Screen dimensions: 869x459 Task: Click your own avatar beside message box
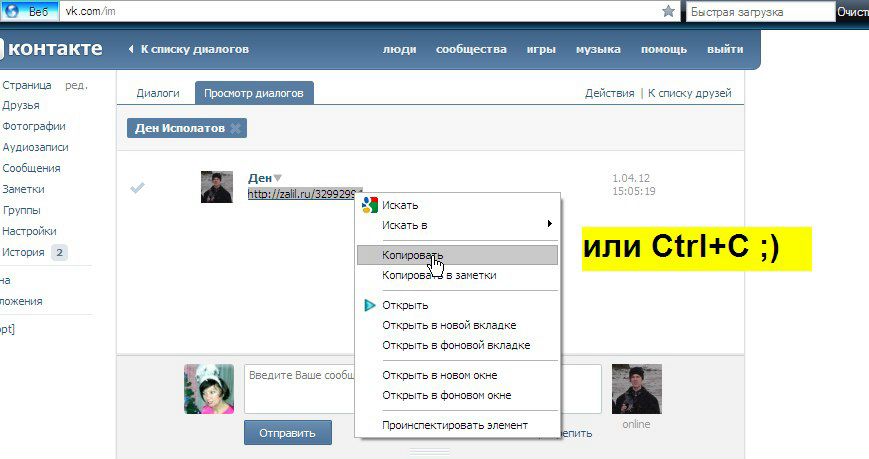[x=209, y=389]
